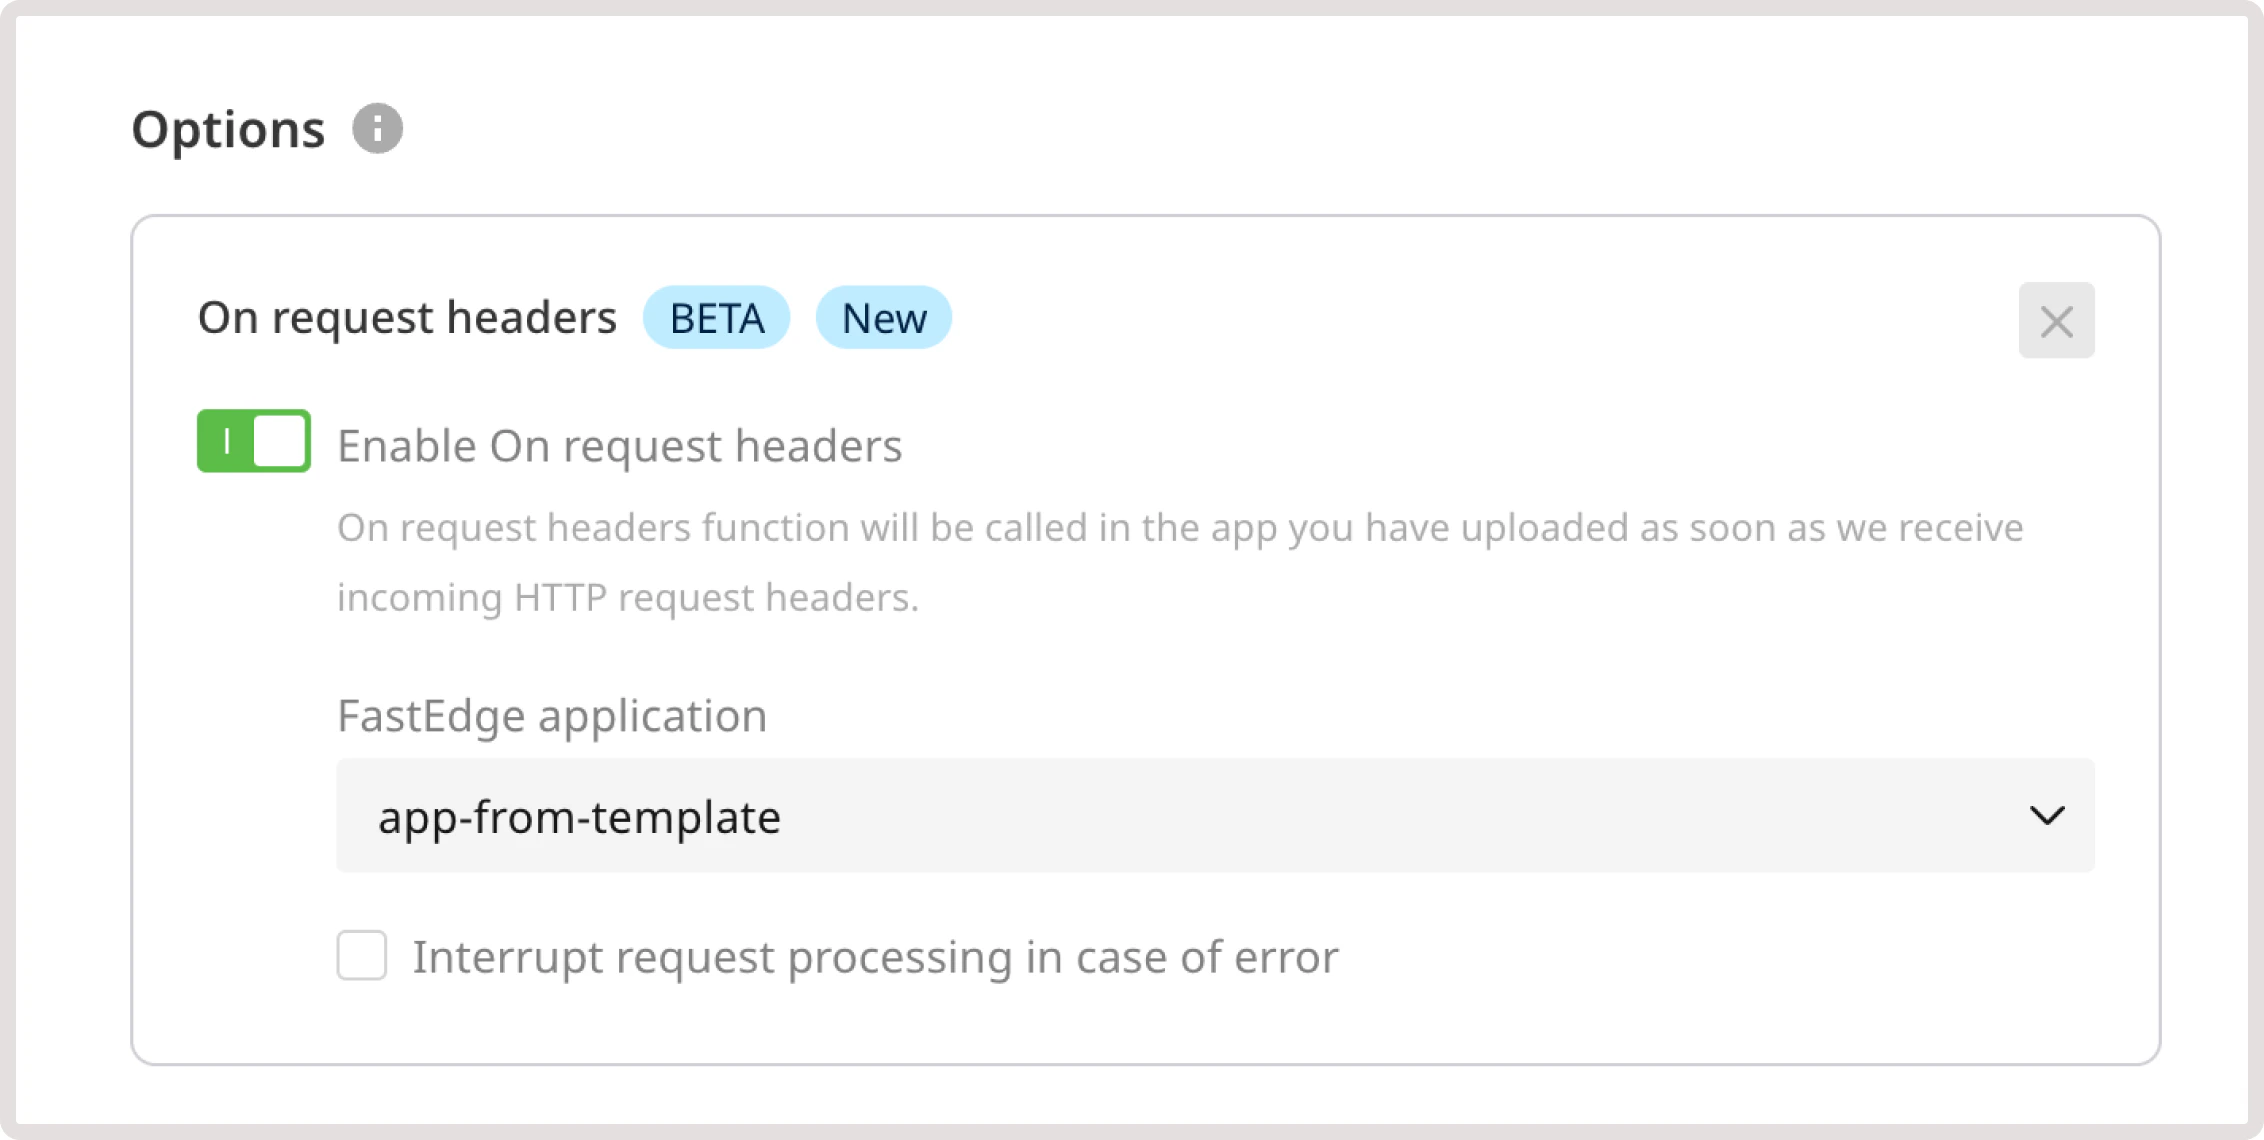
Task: Disable the Enable On request headers toggle
Action: pyautogui.click(x=253, y=443)
